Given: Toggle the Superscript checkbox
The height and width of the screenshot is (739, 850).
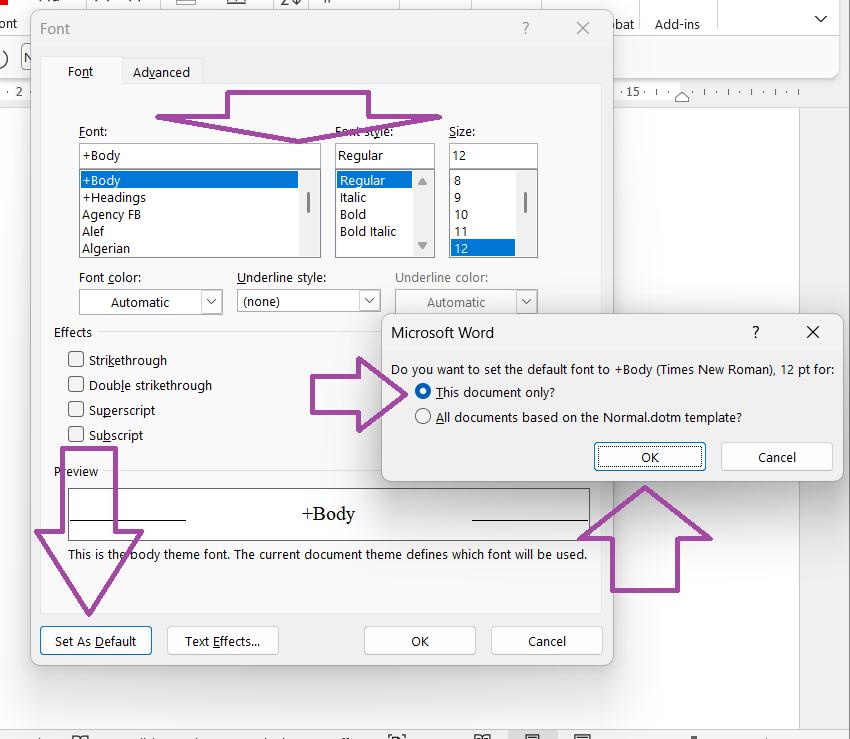Looking at the screenshot, I should point(76,409).
